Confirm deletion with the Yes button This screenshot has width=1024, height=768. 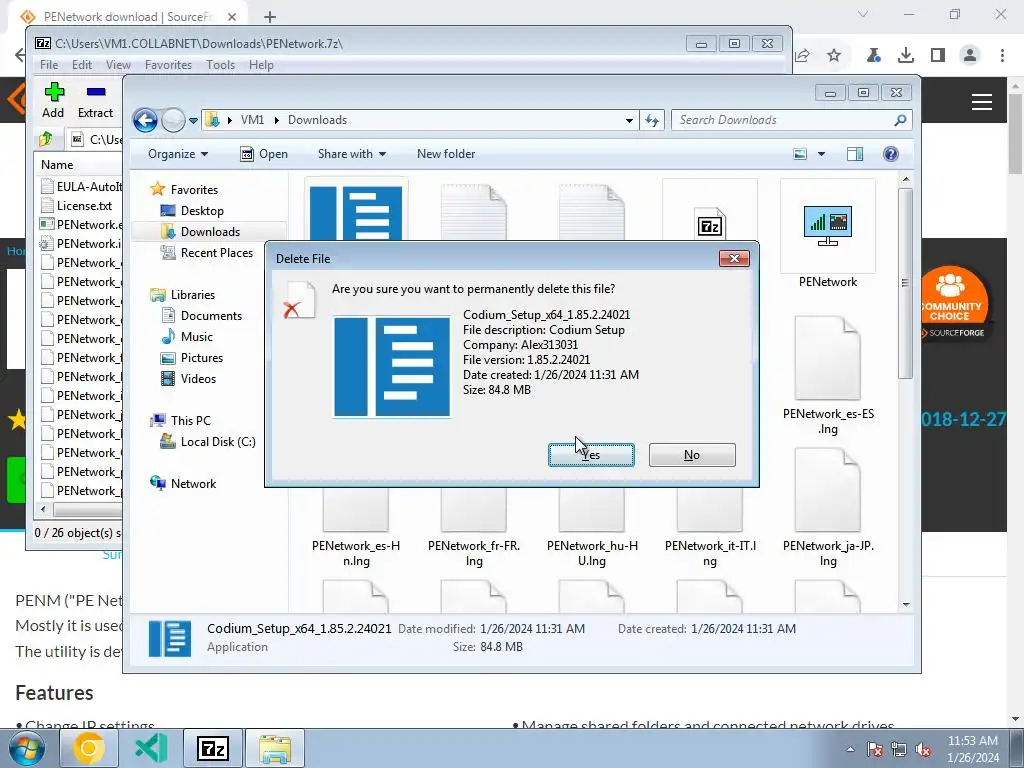coord(591,455)
